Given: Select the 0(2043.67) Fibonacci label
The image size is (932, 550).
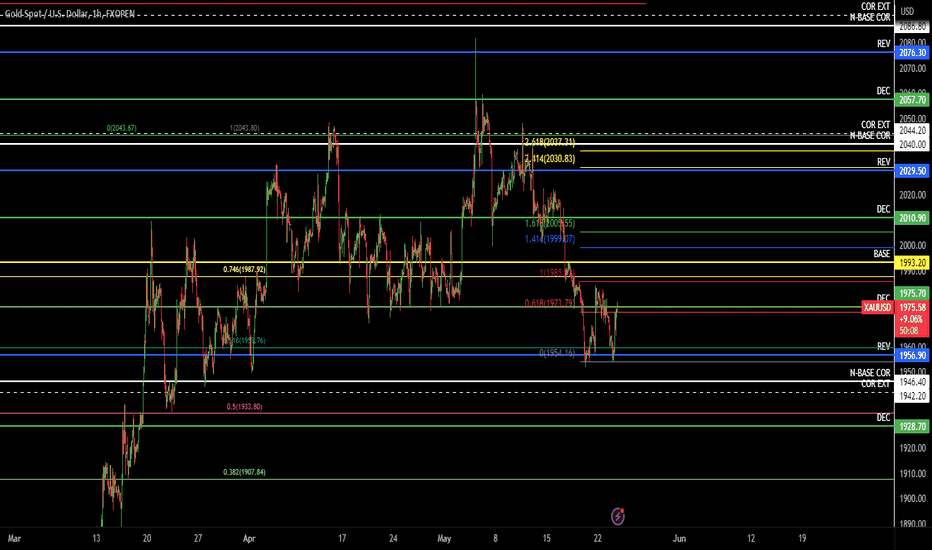Looking at the screenshot, I should coord(121,128).
